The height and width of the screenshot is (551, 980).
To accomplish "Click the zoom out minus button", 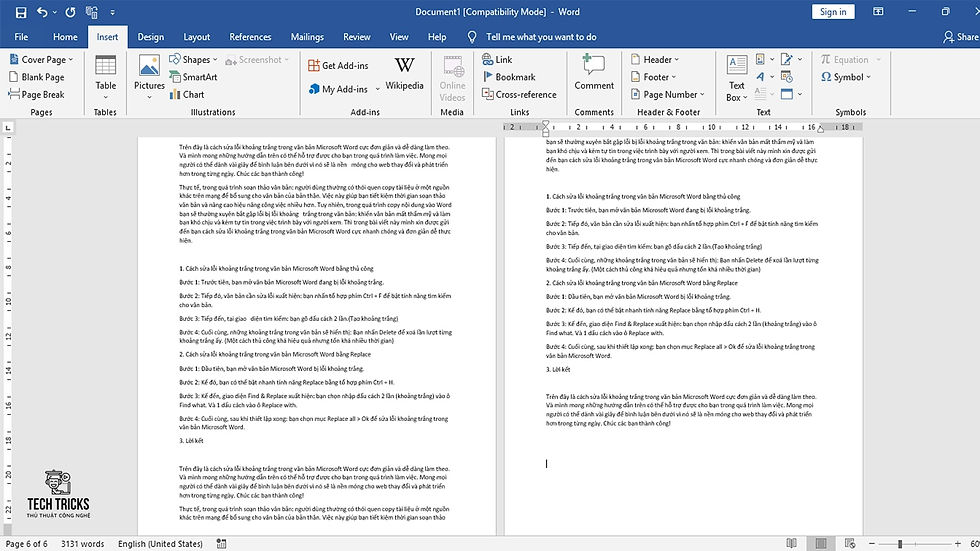I will [x=872, y=544].
